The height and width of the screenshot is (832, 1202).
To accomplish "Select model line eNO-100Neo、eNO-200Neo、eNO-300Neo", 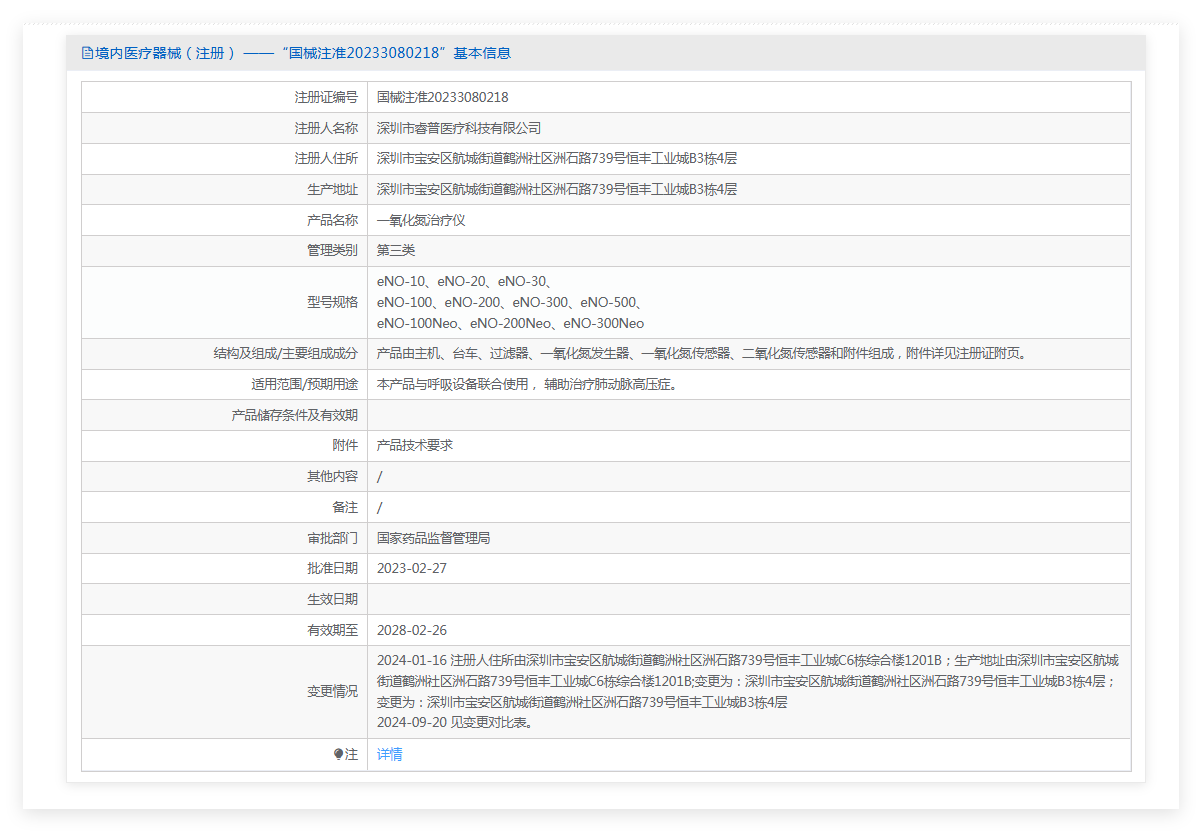I will (510, 323).
